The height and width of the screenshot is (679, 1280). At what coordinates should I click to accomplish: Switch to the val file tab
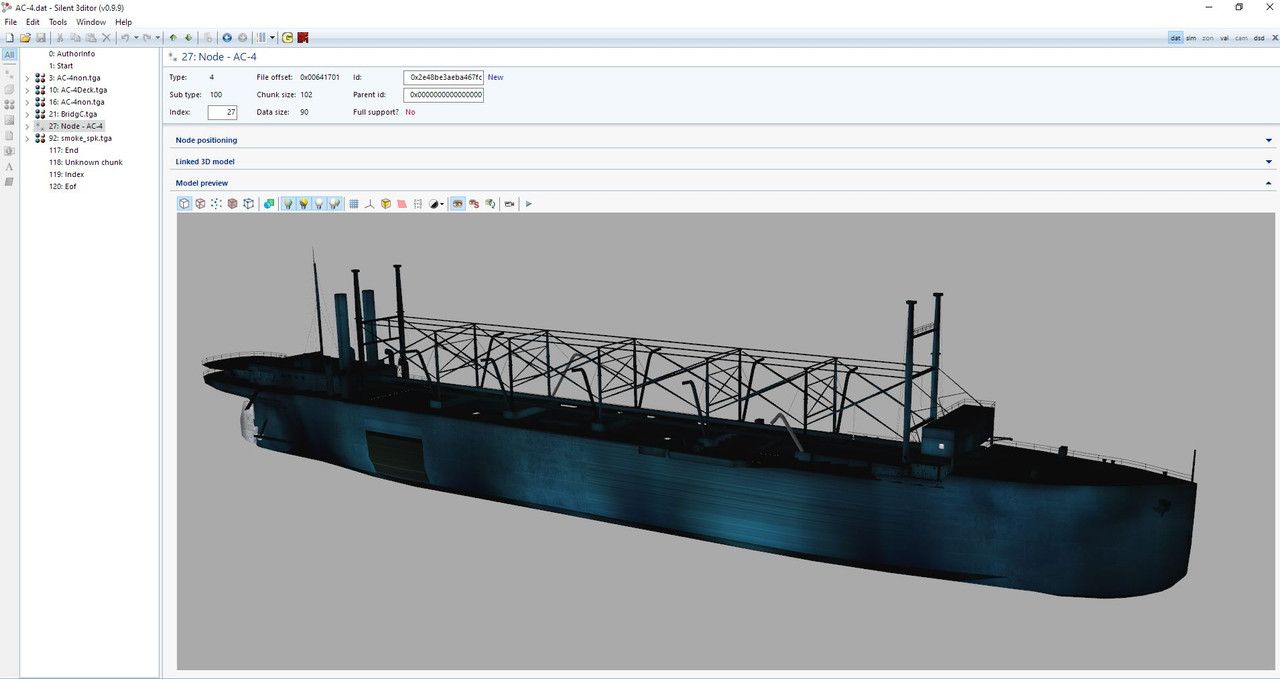(x=1224, y=38)
